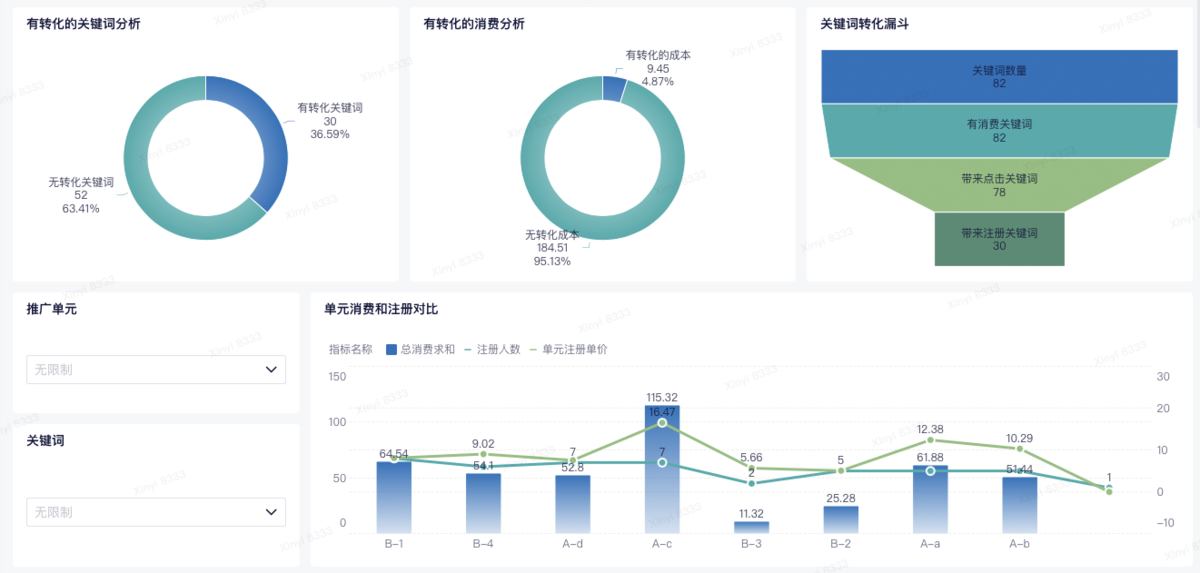Click the 11.32 value label
Image resolution: width=1200 pixels, height=573 pixels.
[x=752, y=514]
